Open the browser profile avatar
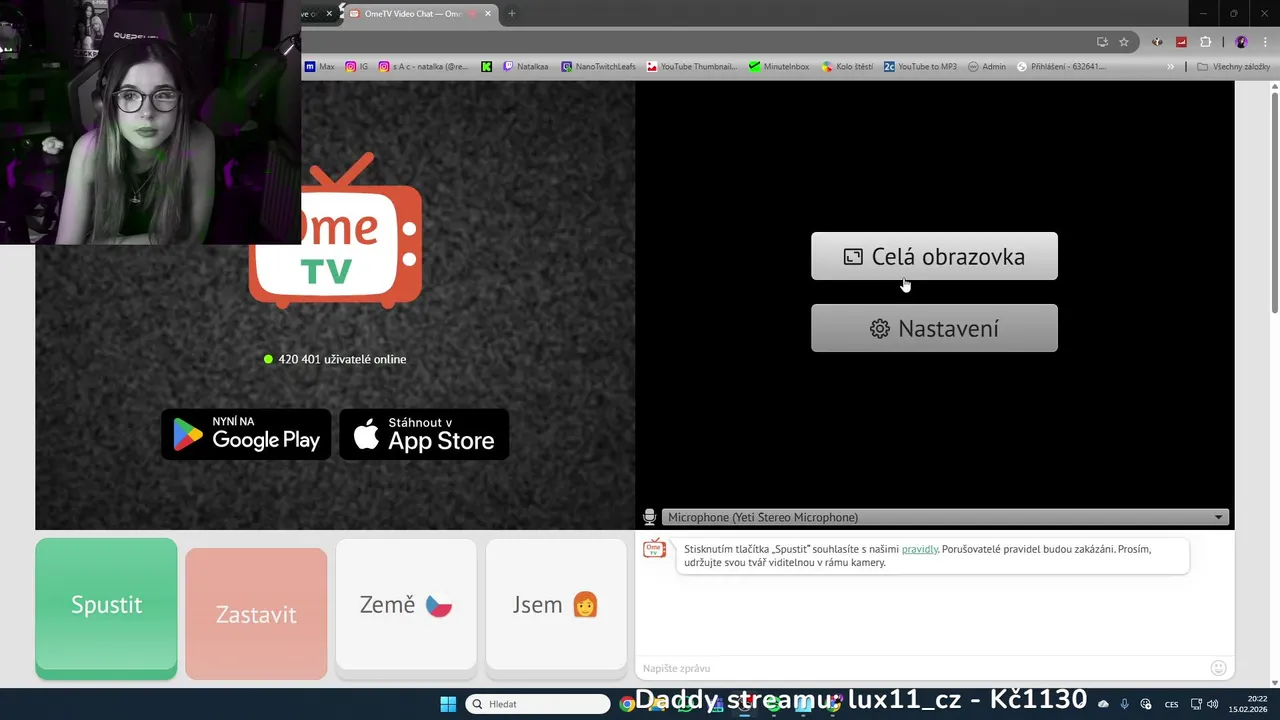 (x=1241, y=42)
